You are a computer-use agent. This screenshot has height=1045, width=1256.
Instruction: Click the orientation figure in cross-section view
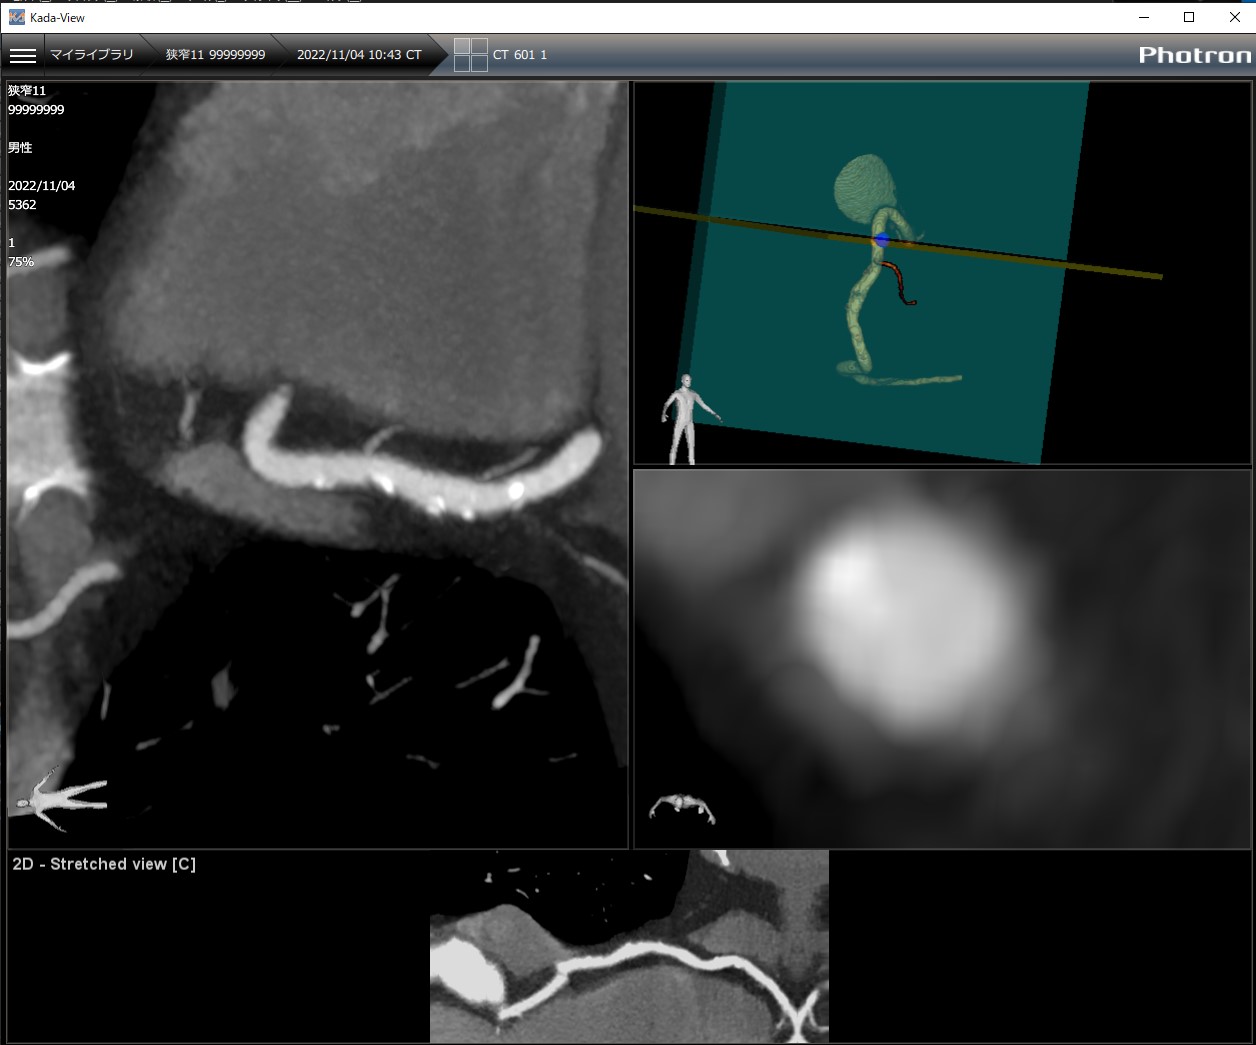click(682, 806)
